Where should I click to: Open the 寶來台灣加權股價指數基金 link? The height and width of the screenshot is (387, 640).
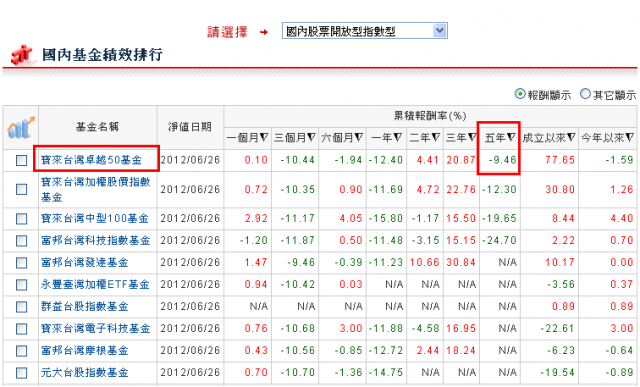(96, 189)
